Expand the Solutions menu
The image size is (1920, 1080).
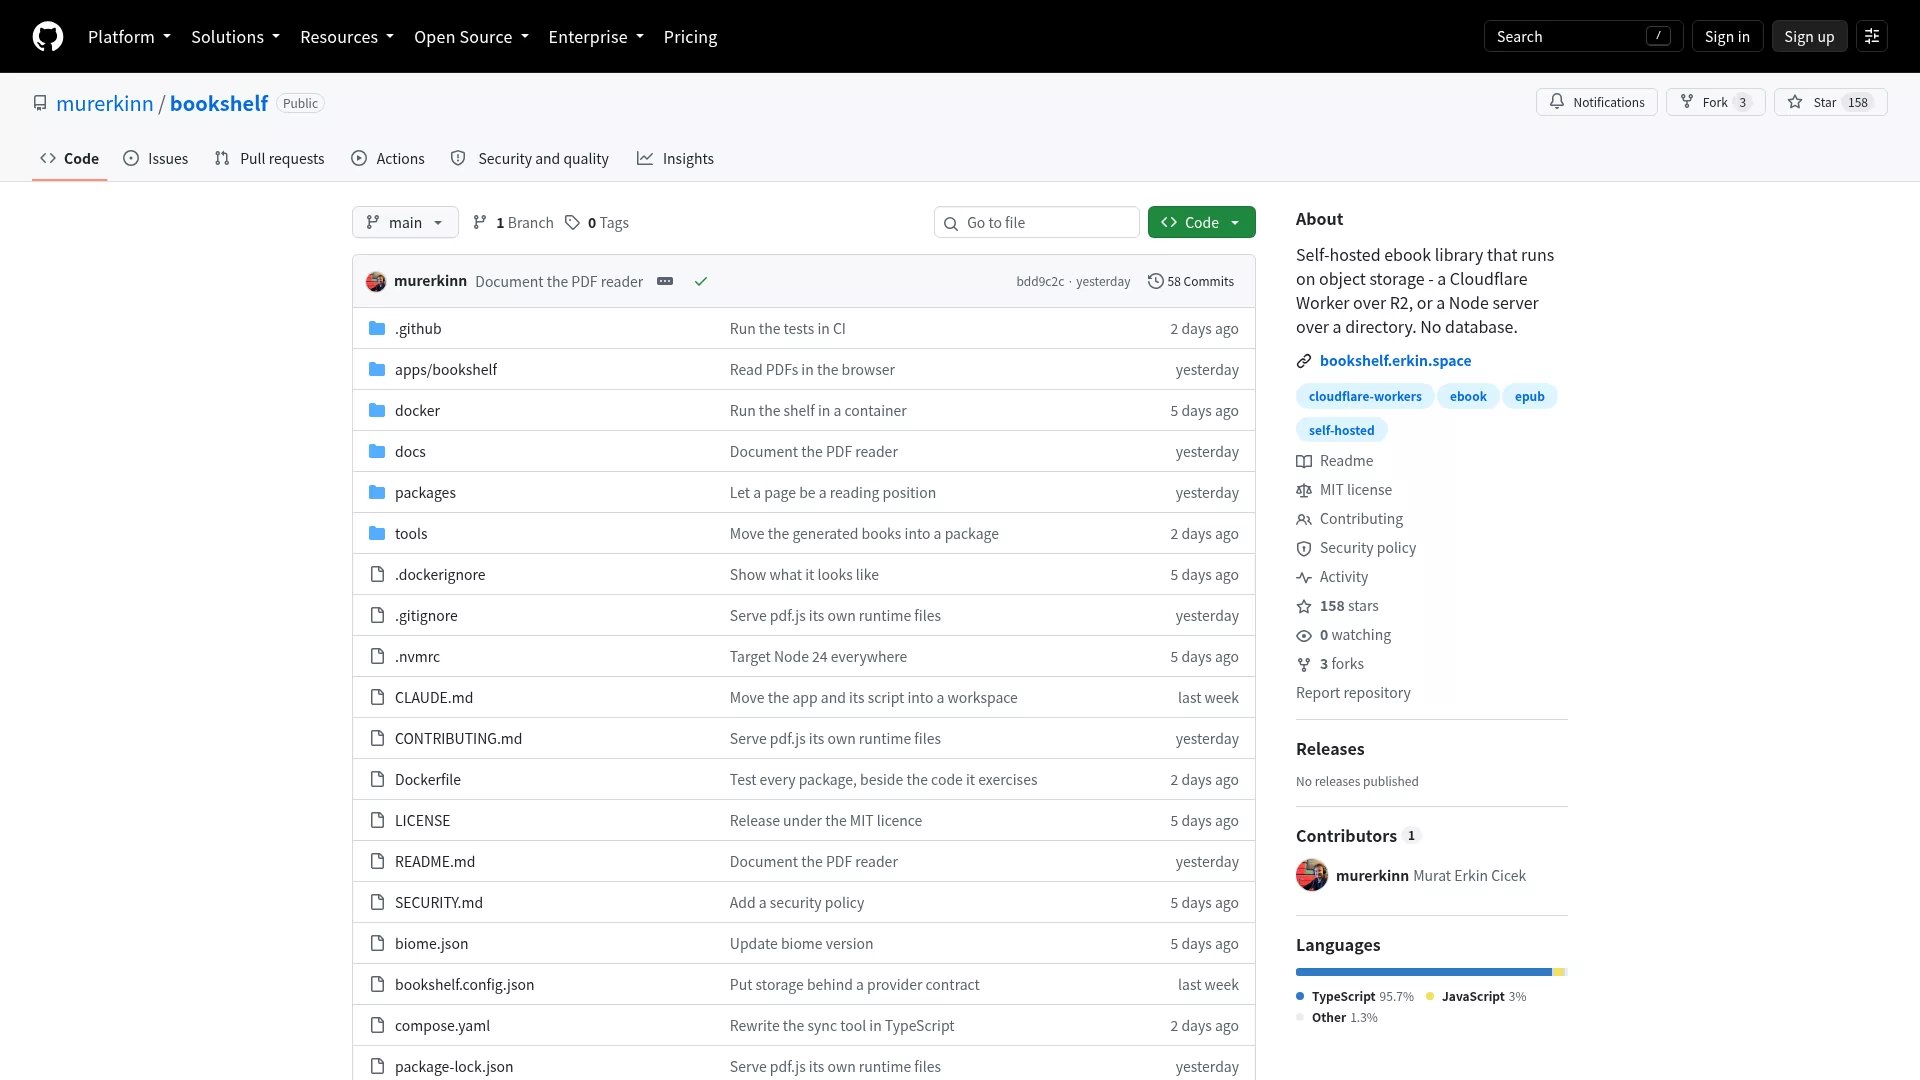(x=235, y=37)
